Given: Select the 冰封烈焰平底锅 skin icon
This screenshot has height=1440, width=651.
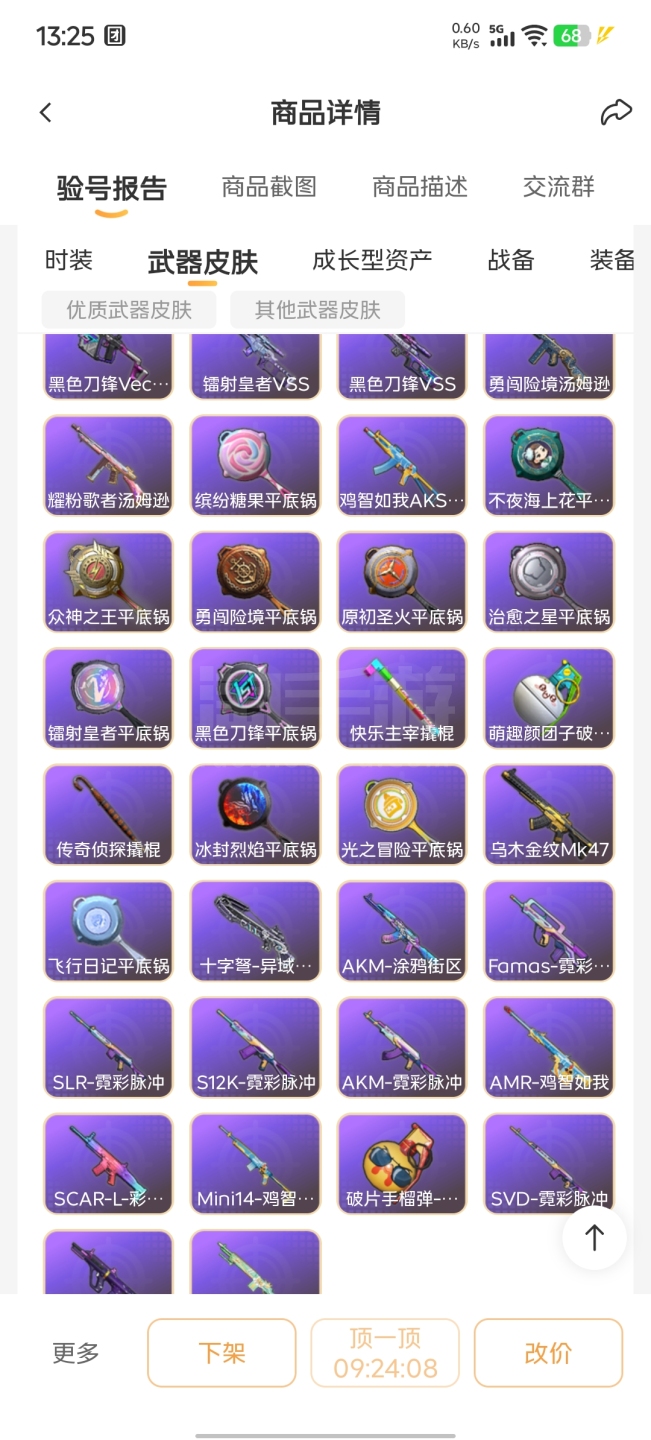Looking at the screenshot, I should [x=255, y=815].
